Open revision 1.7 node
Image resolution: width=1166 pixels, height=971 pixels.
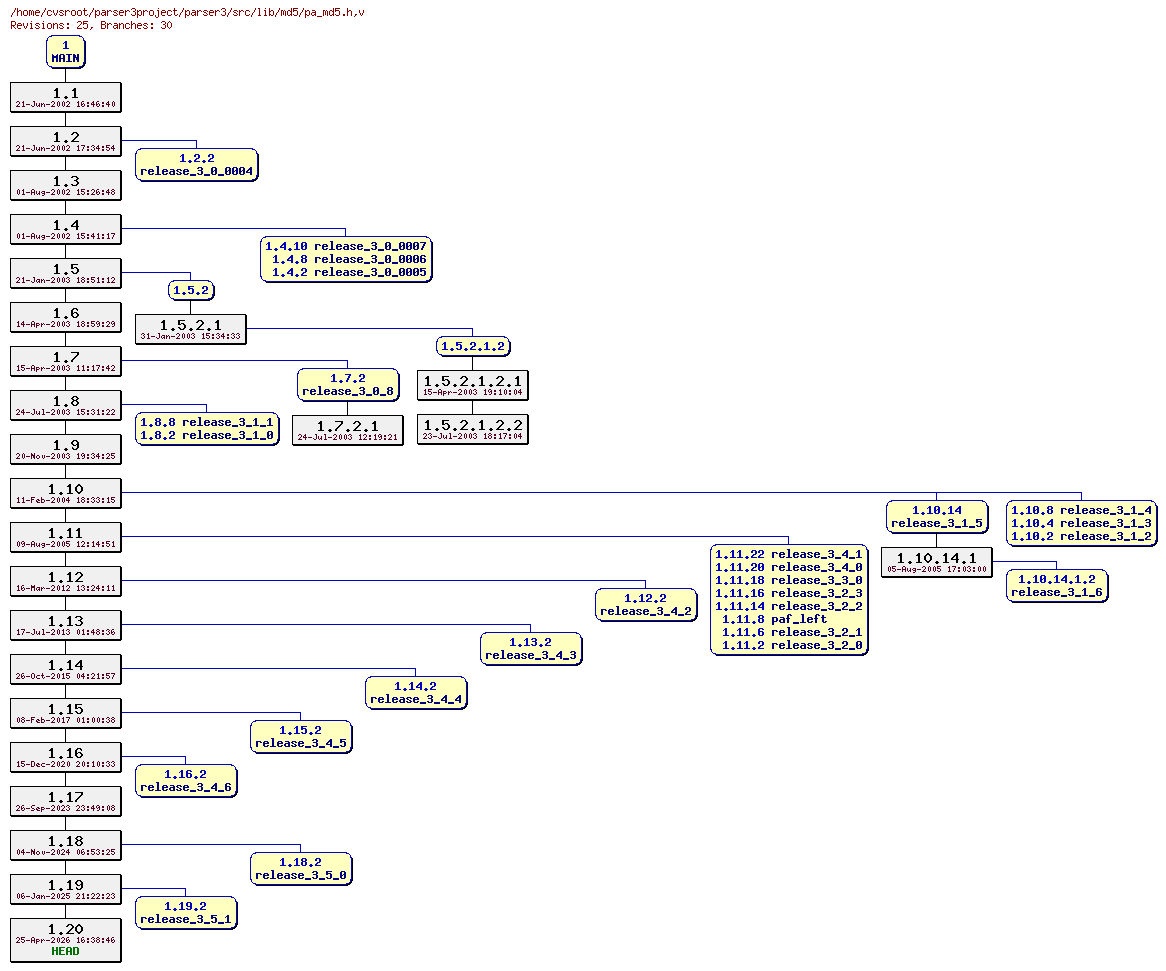pos(65,361)
